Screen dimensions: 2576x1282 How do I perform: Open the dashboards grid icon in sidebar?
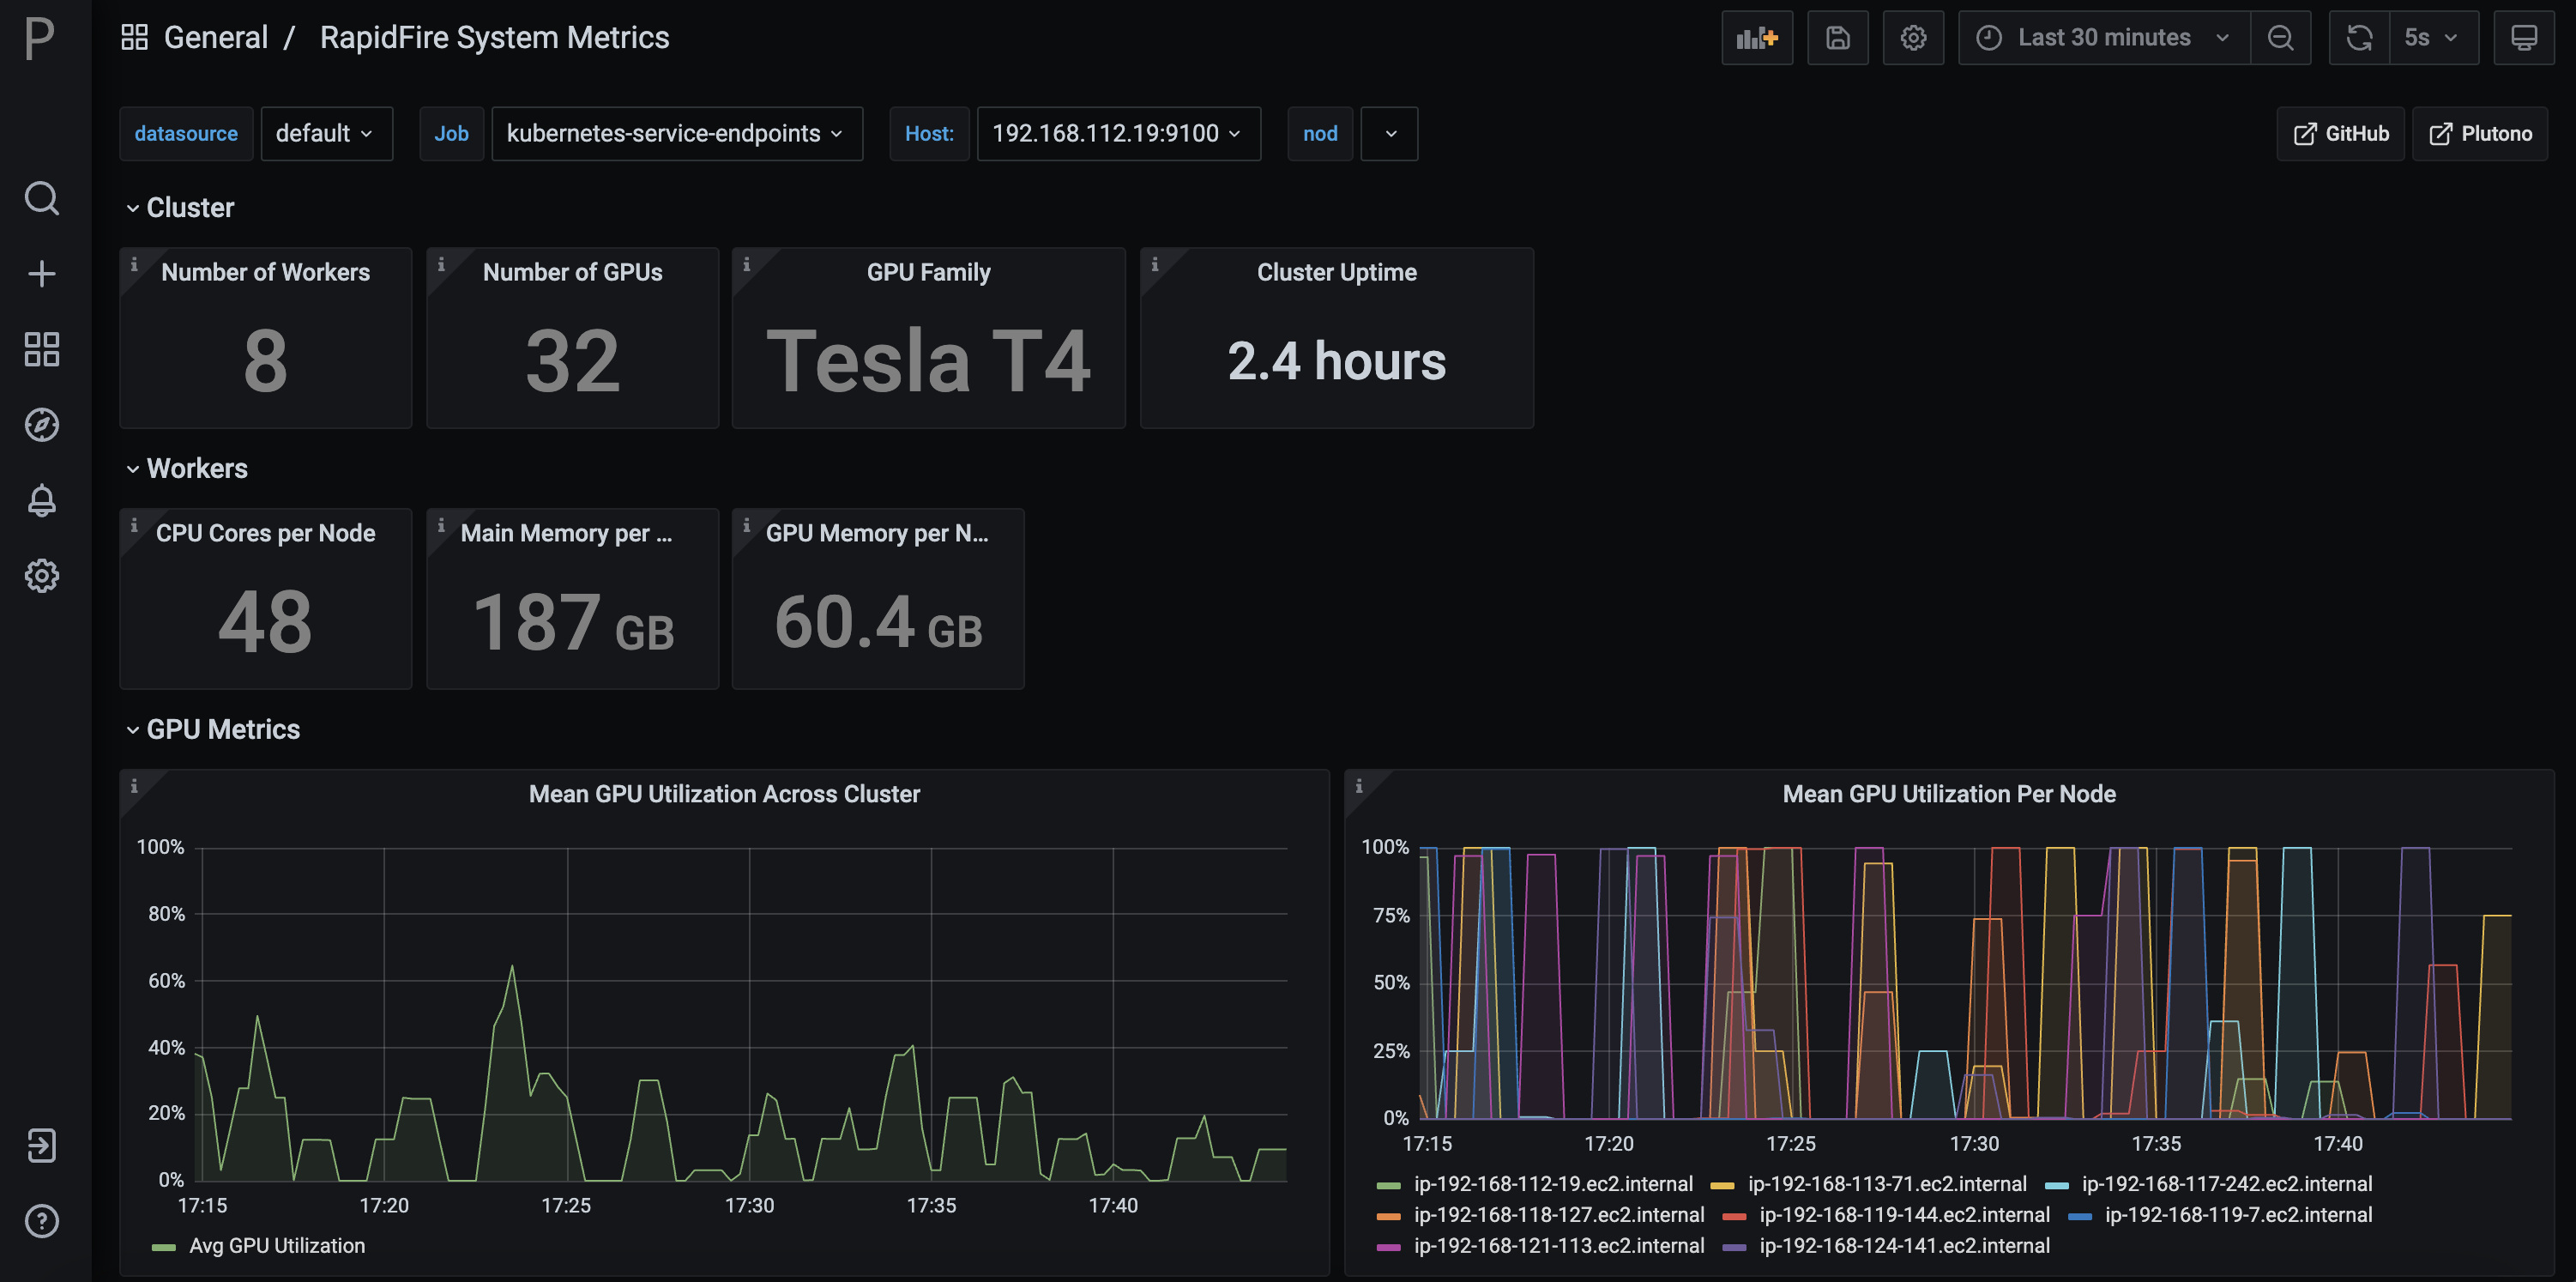click(x=41, y=349)
